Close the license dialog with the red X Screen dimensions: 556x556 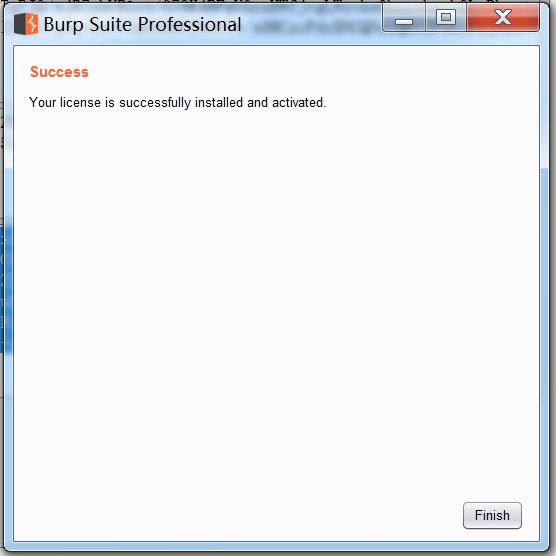click(503, 18)
